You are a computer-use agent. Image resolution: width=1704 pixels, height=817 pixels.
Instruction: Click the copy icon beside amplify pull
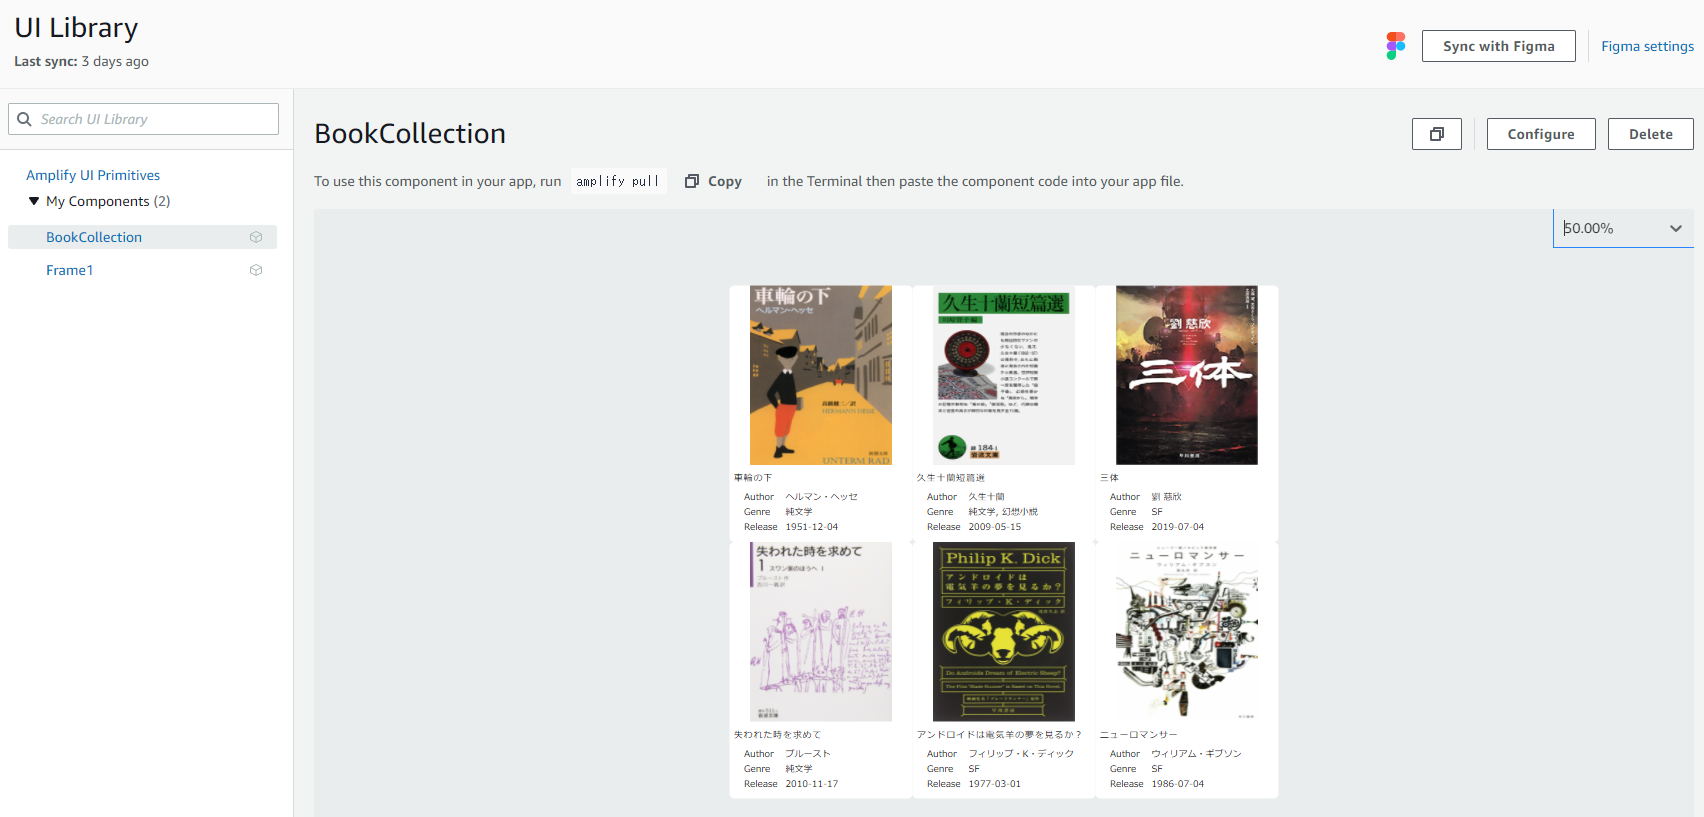pyautogui.click(x=692, y=181)
